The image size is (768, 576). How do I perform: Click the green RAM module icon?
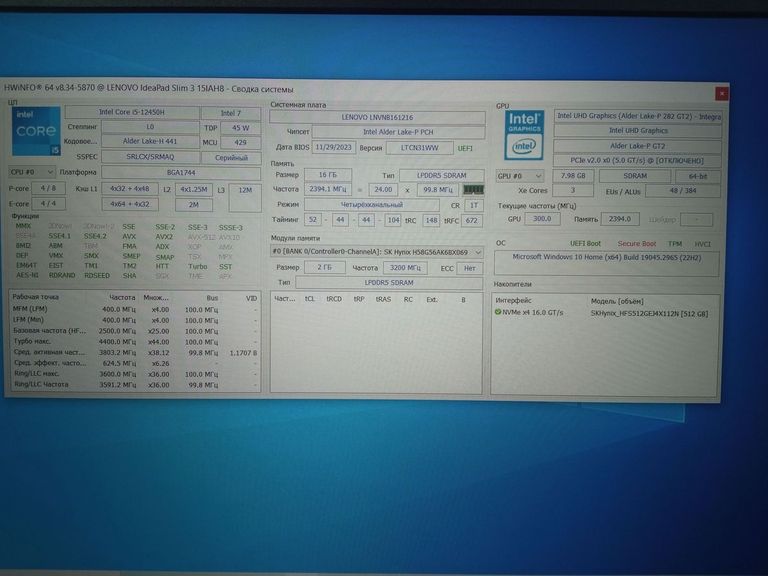pyautogui.click(x=474, y=188)
